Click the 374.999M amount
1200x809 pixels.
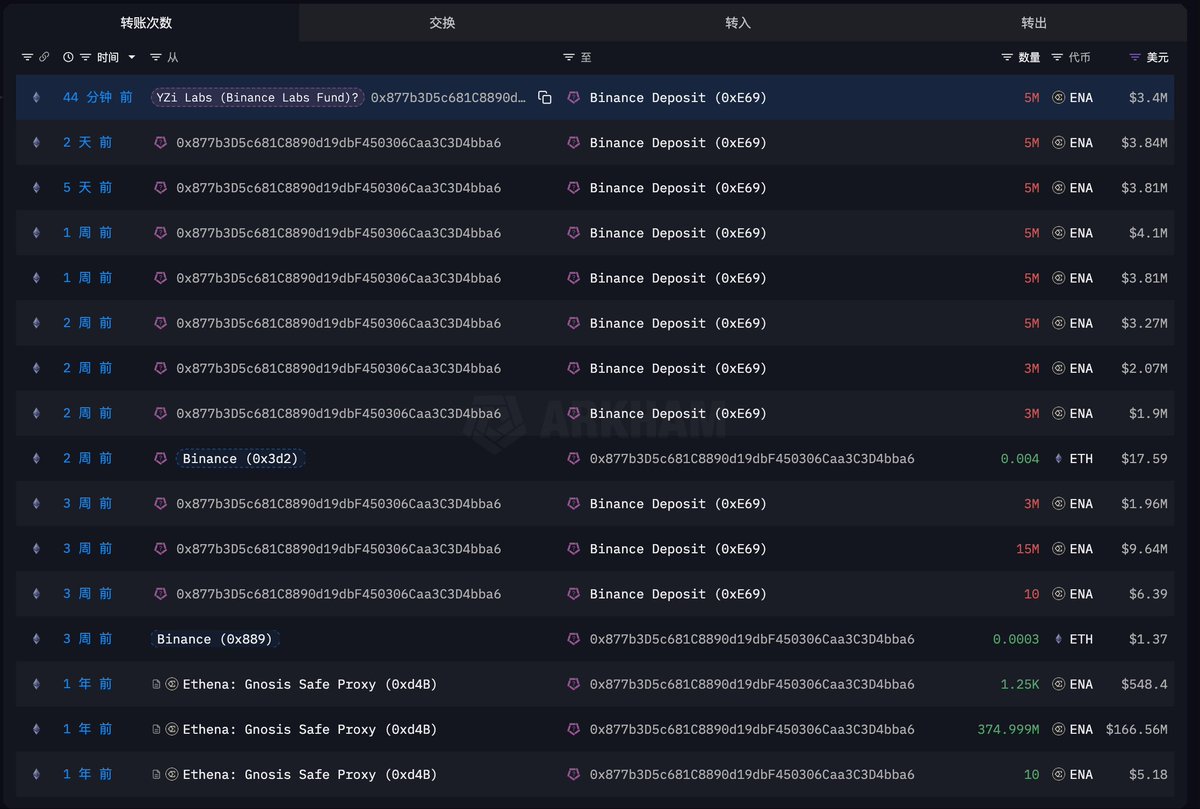tap(1008, 729)
